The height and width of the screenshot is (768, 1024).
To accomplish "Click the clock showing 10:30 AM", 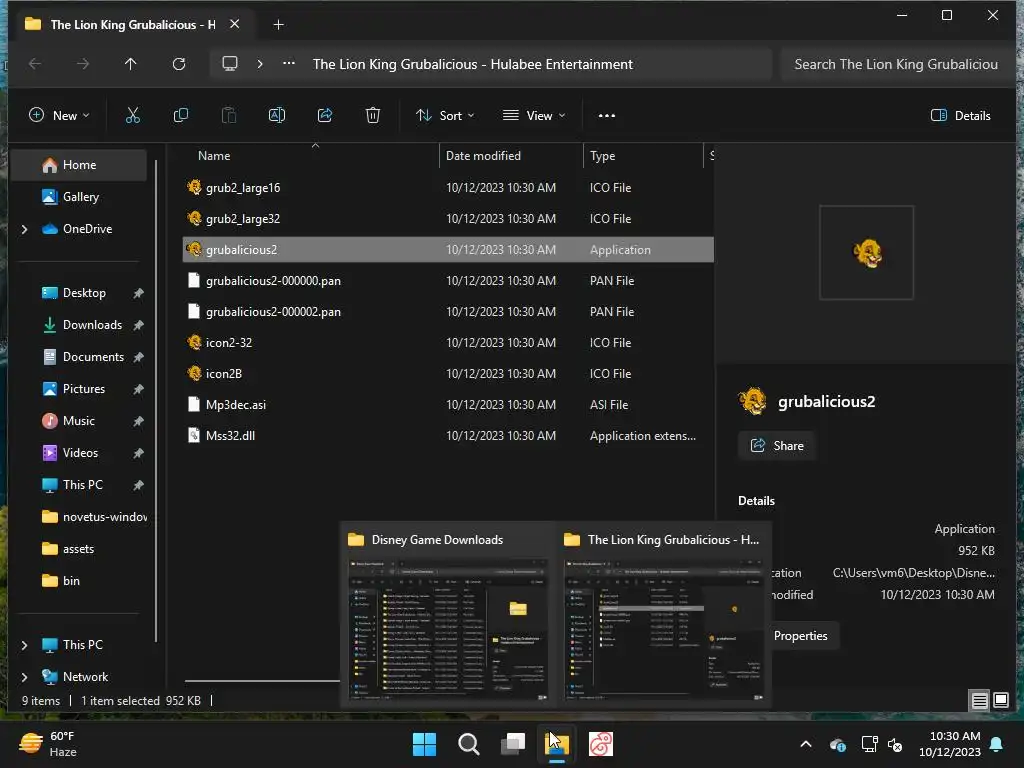I will [950, 744].
